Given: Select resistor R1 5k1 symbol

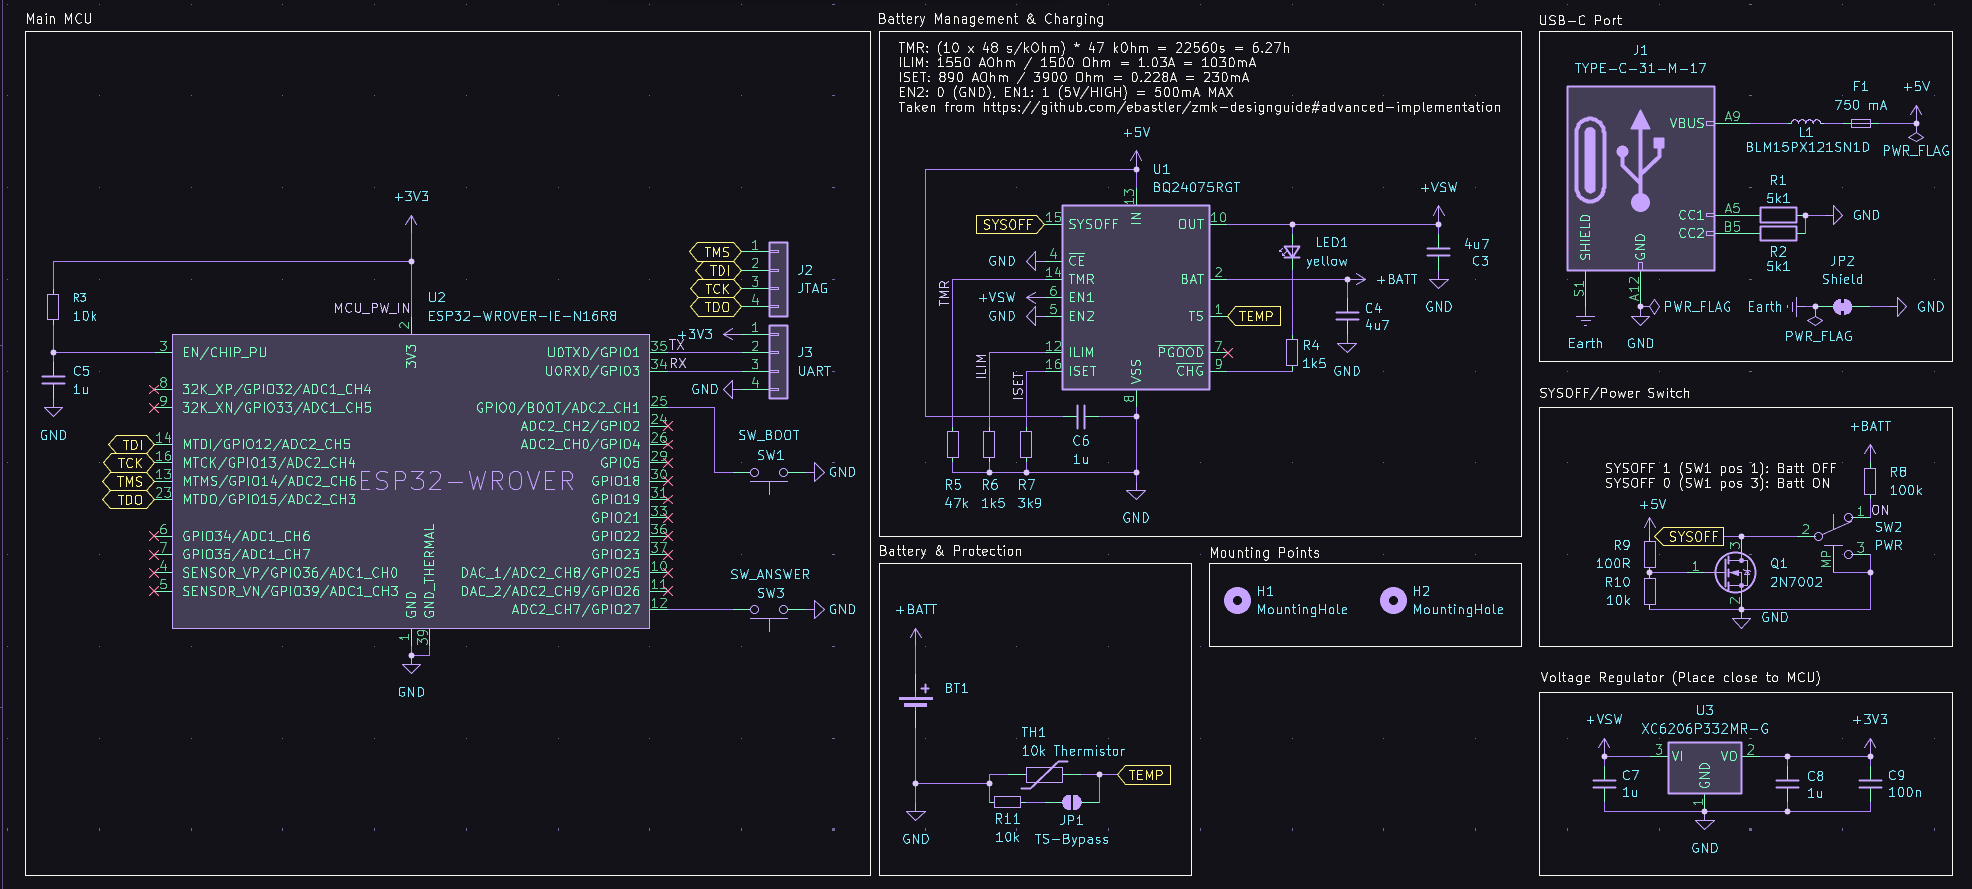Looking at the screenshot, I should [1778, 215].
